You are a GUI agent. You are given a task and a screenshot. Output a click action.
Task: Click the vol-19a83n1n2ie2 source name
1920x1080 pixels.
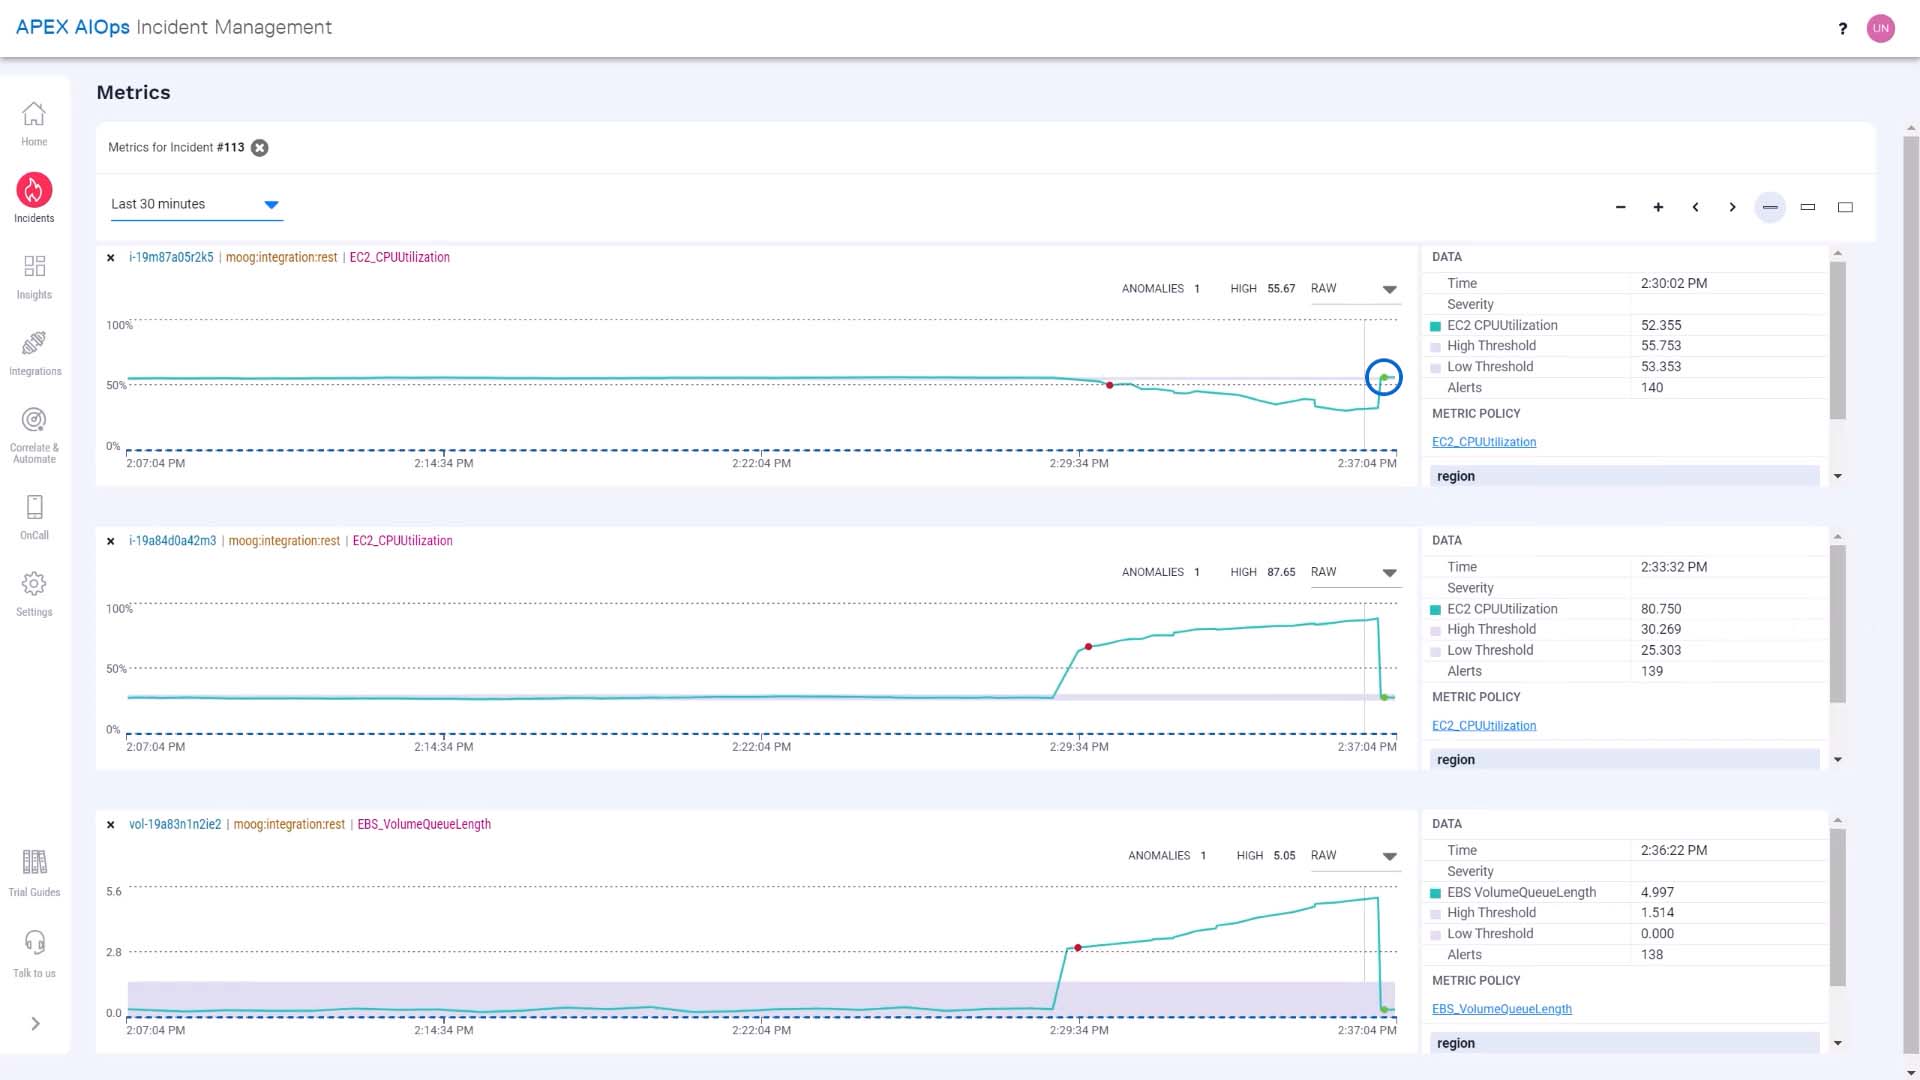coord(175,824)
